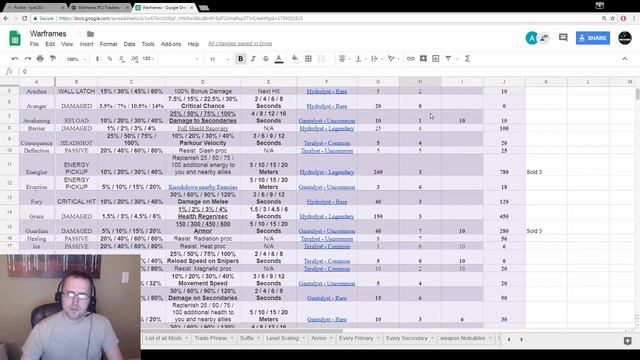Decrease decimal places

(x=122, y=59)
